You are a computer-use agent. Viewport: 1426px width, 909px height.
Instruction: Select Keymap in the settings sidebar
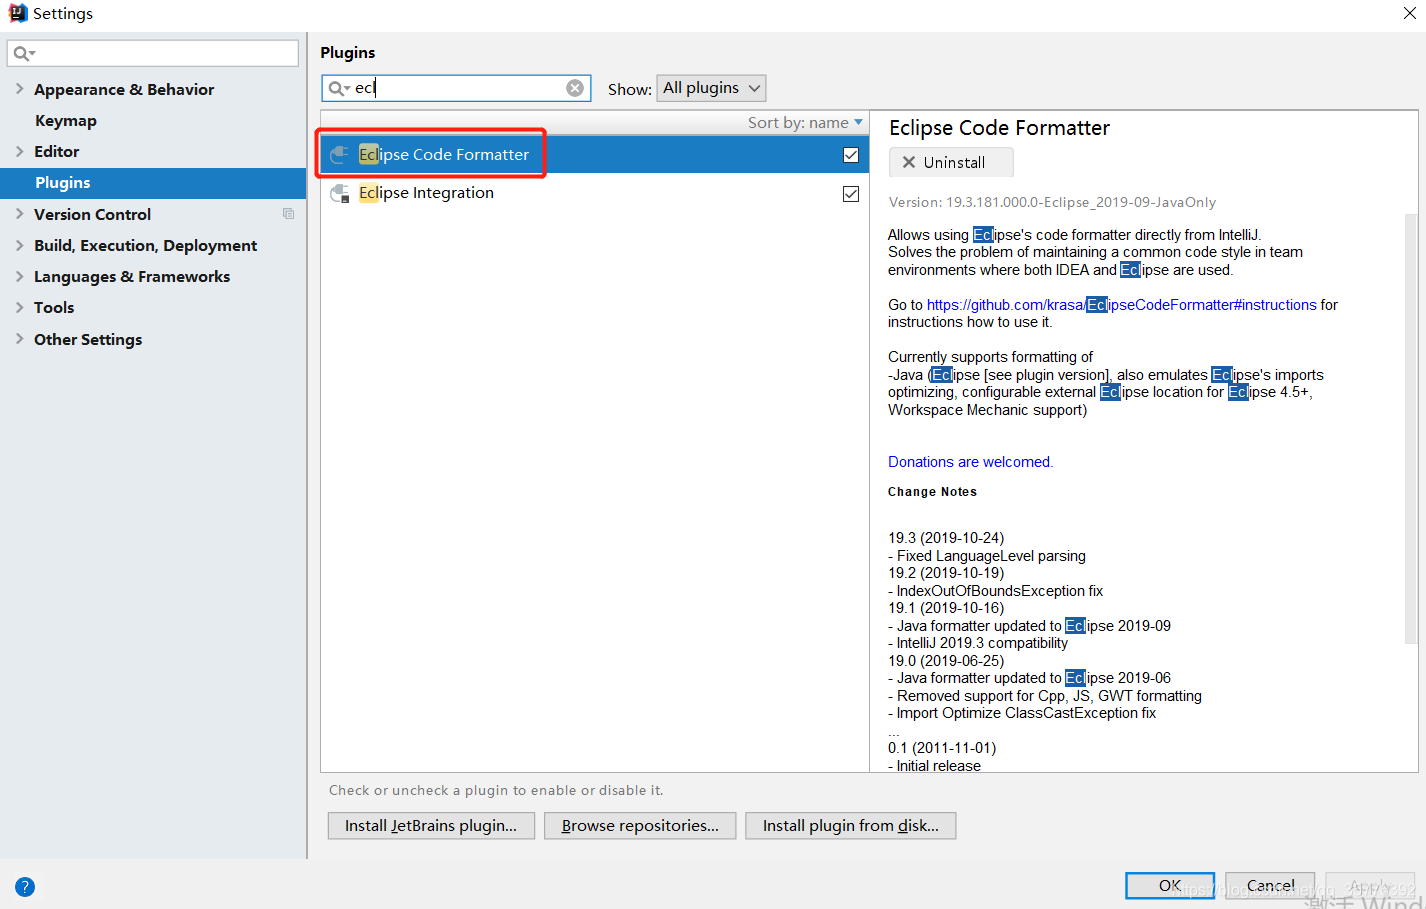(65, 120)
